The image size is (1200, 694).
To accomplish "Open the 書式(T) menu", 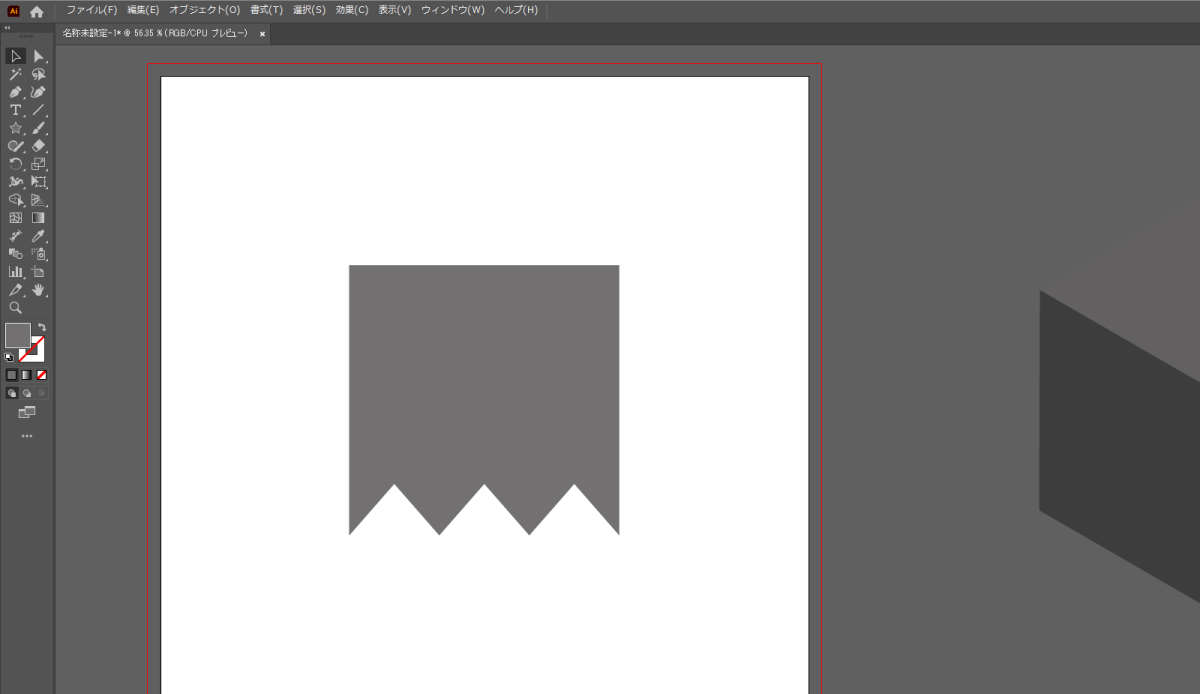I will pos(266,10).
